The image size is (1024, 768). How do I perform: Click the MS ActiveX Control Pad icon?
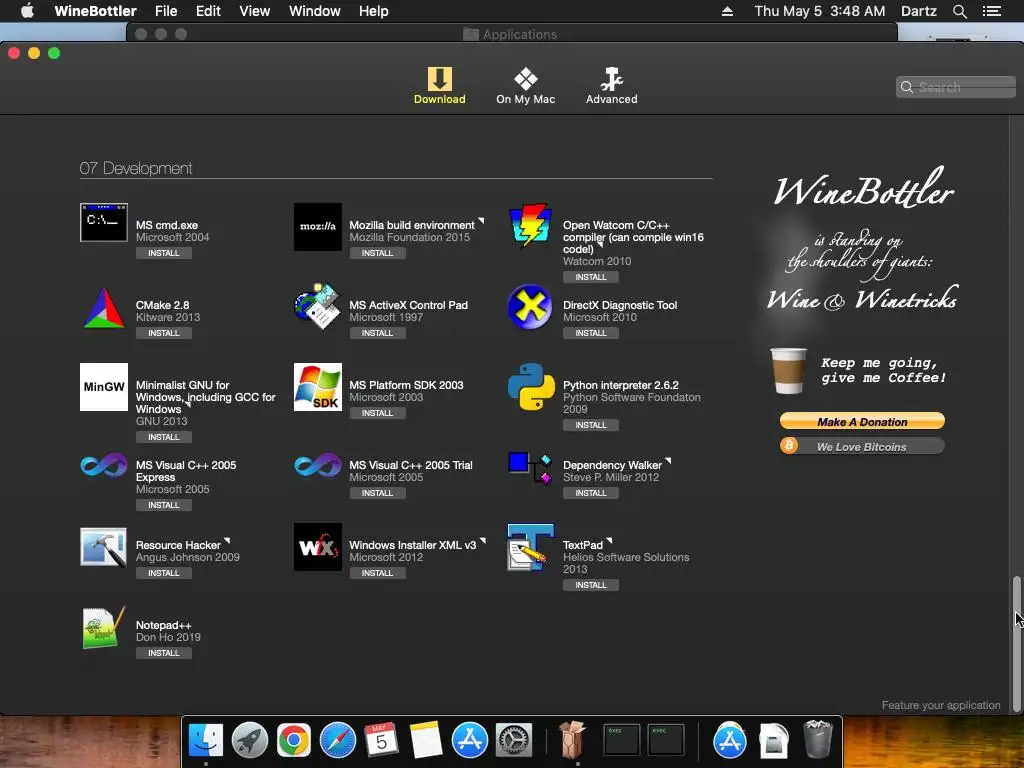[317, 306]
